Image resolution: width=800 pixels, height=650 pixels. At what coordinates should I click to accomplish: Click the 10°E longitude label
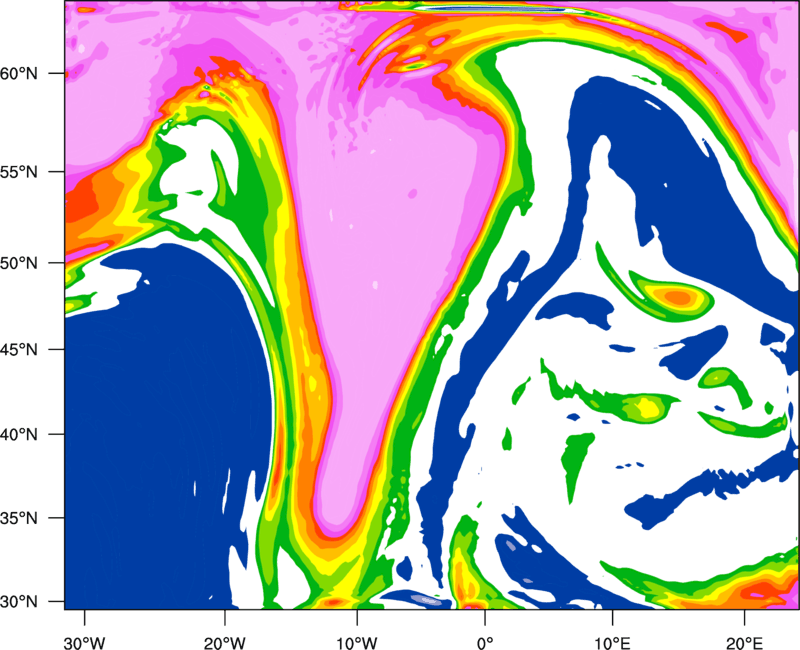coord(612,643)
